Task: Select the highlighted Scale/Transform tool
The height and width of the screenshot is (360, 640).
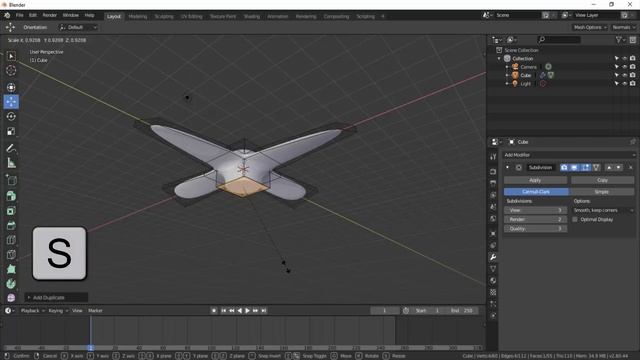Action: [x=11, y=102]
